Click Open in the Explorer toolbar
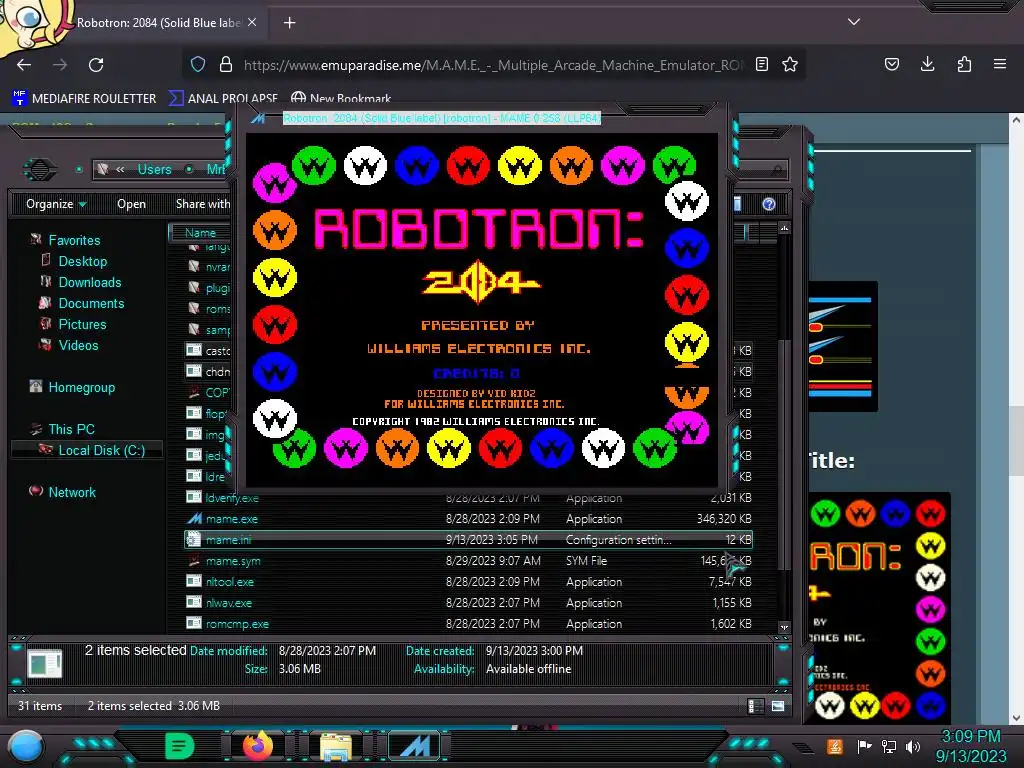 131,204
